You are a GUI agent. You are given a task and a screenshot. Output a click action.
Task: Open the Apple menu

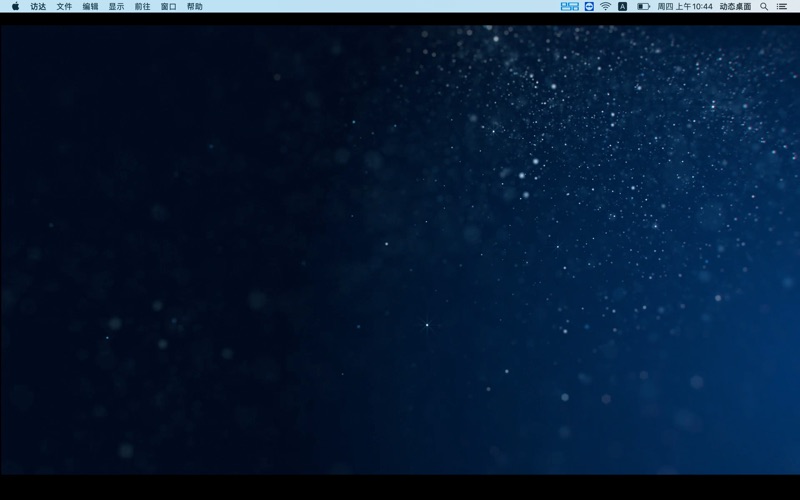click(x=15, y=6)
